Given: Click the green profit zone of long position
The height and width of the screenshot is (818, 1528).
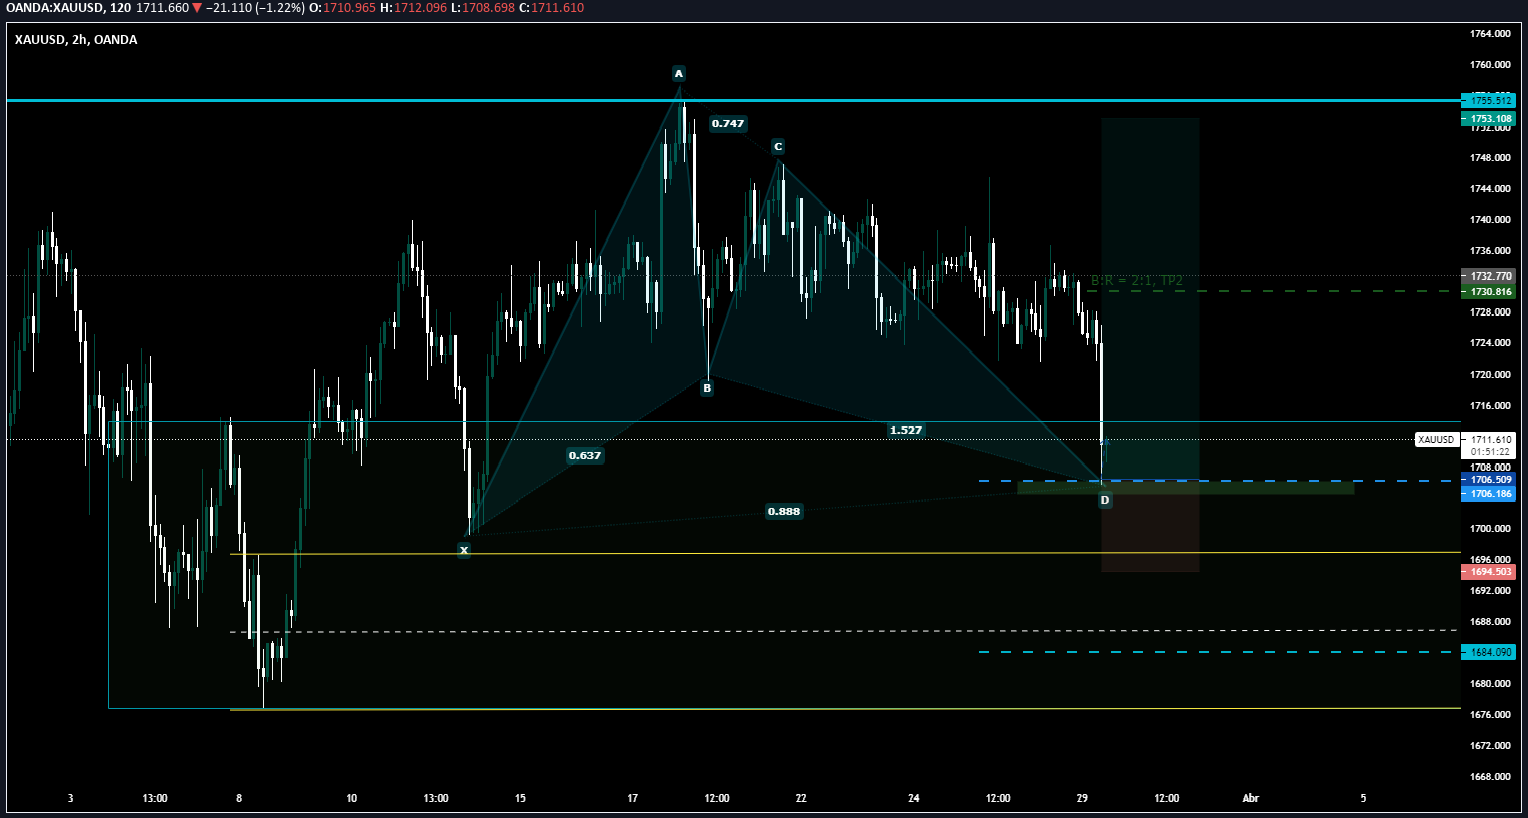Looking at the screenshot, I should tap(1150, 200).
